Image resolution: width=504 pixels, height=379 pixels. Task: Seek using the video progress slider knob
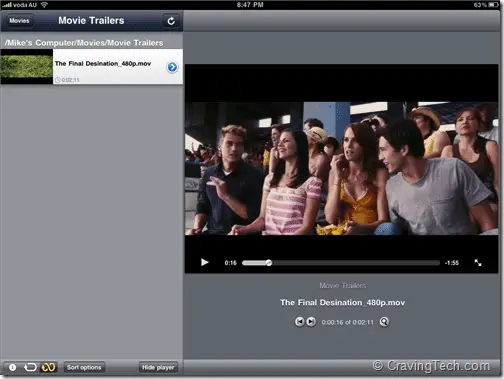pos(269,263)
